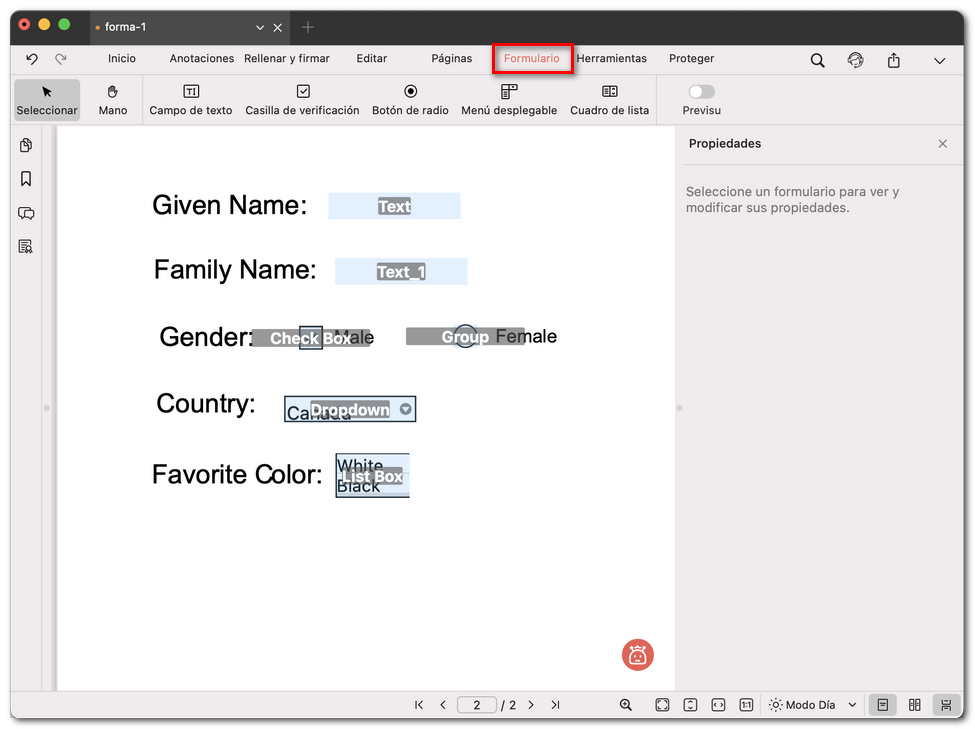Open the comments panel
The image size is (975, 729).
tap(25, 213)
